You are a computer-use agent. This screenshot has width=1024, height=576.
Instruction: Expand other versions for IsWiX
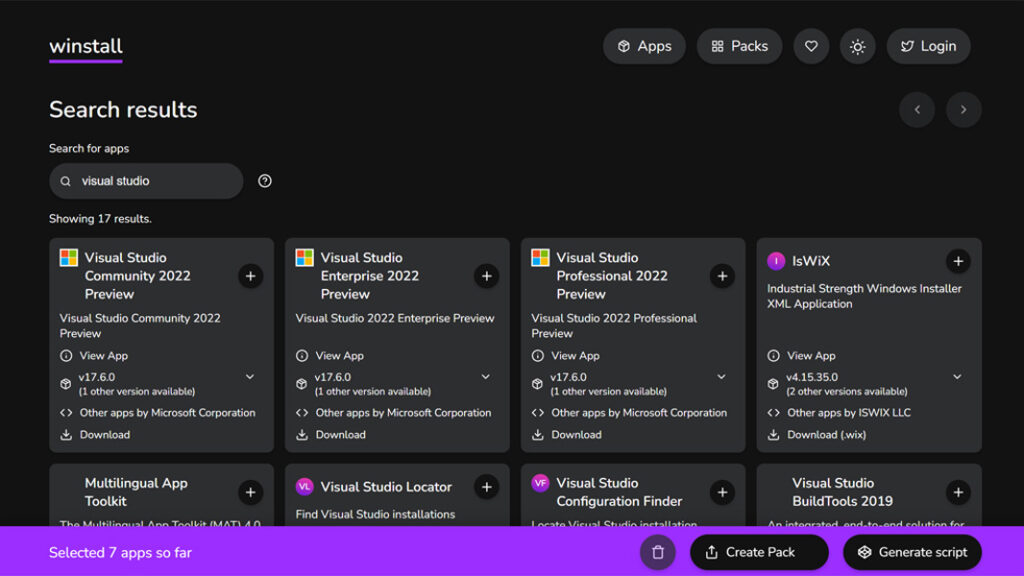pyautogui.click(x=958, y=377)
